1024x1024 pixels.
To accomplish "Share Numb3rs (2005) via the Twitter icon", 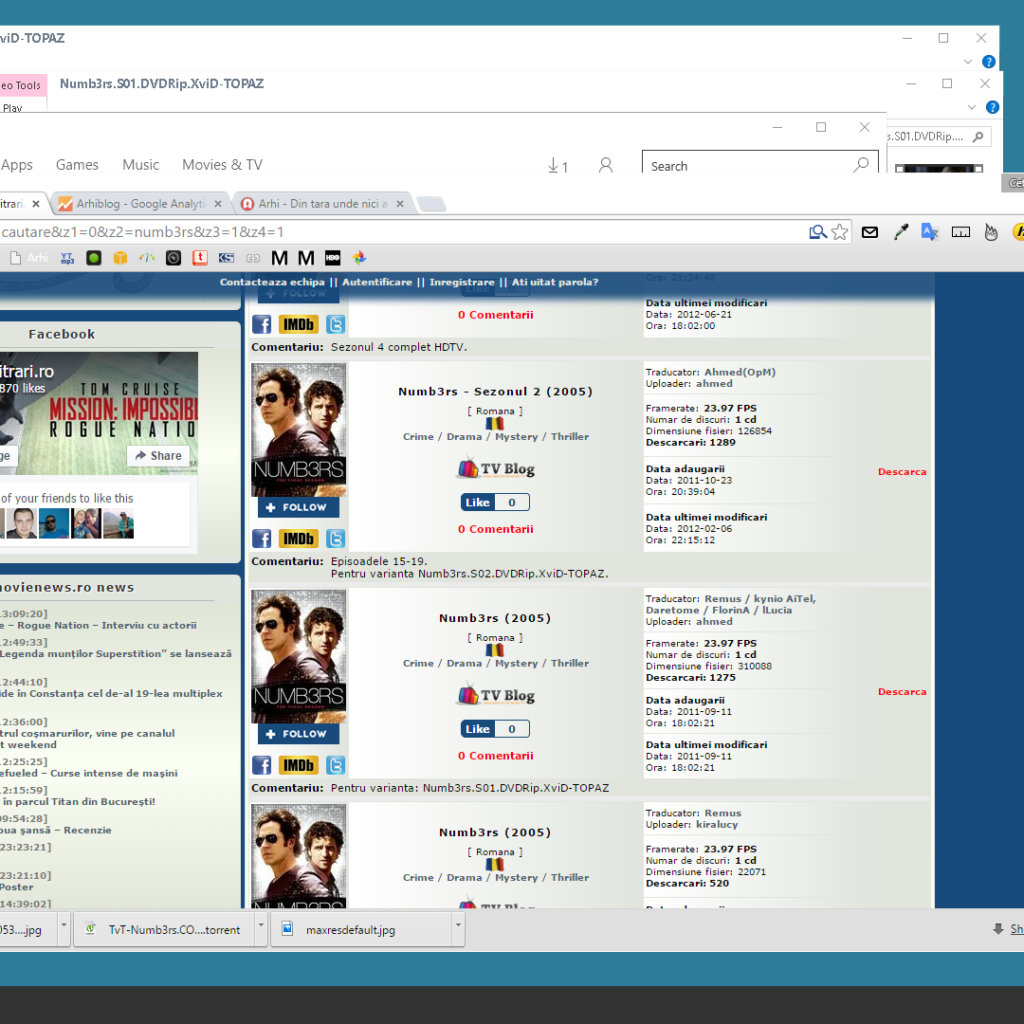I will click(336, 764).
